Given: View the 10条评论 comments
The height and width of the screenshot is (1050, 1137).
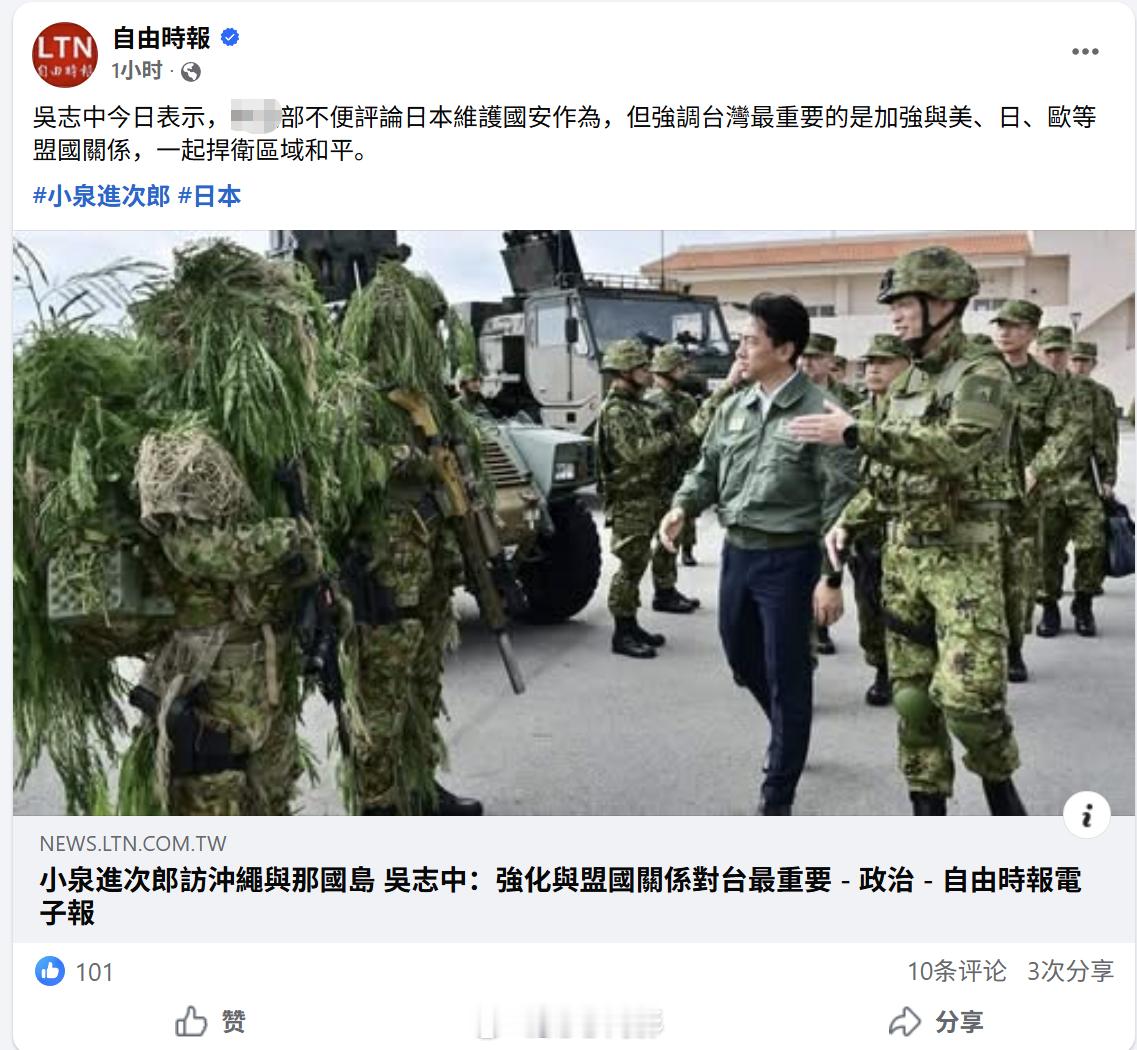Looking at the screenshot, I should point(956,971).
